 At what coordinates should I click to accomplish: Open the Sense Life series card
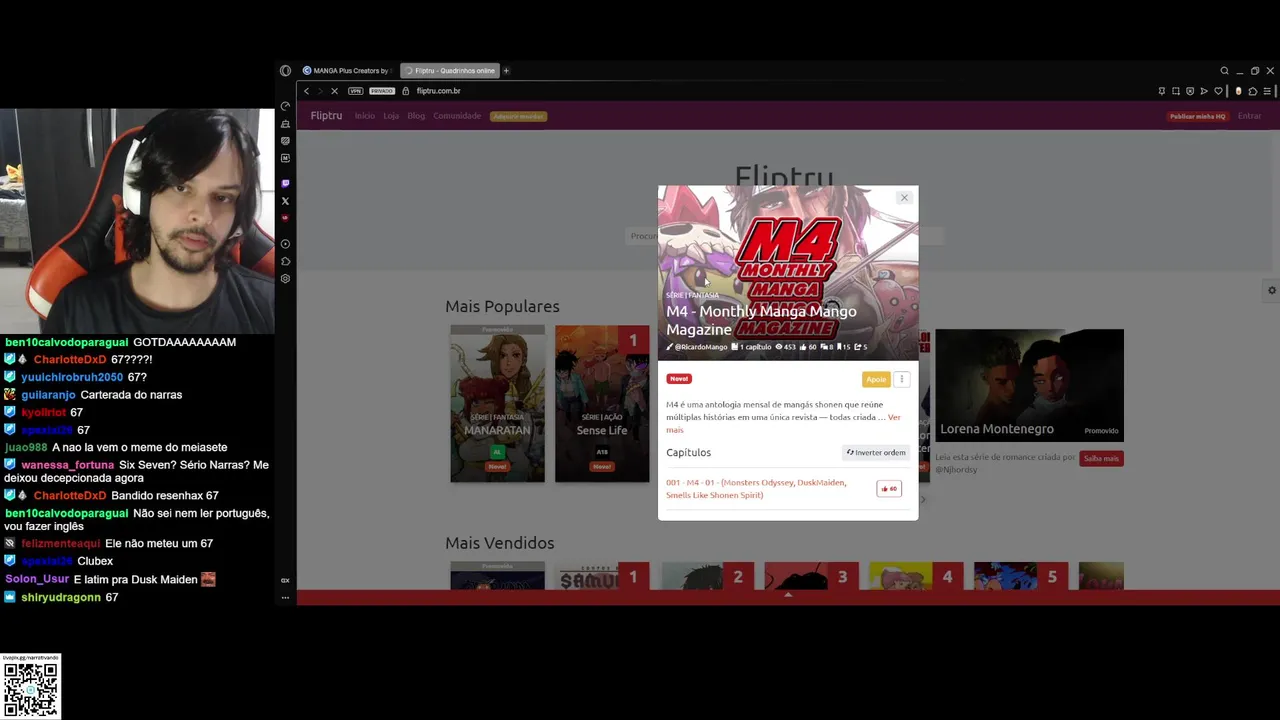click(x=602, y=403)
